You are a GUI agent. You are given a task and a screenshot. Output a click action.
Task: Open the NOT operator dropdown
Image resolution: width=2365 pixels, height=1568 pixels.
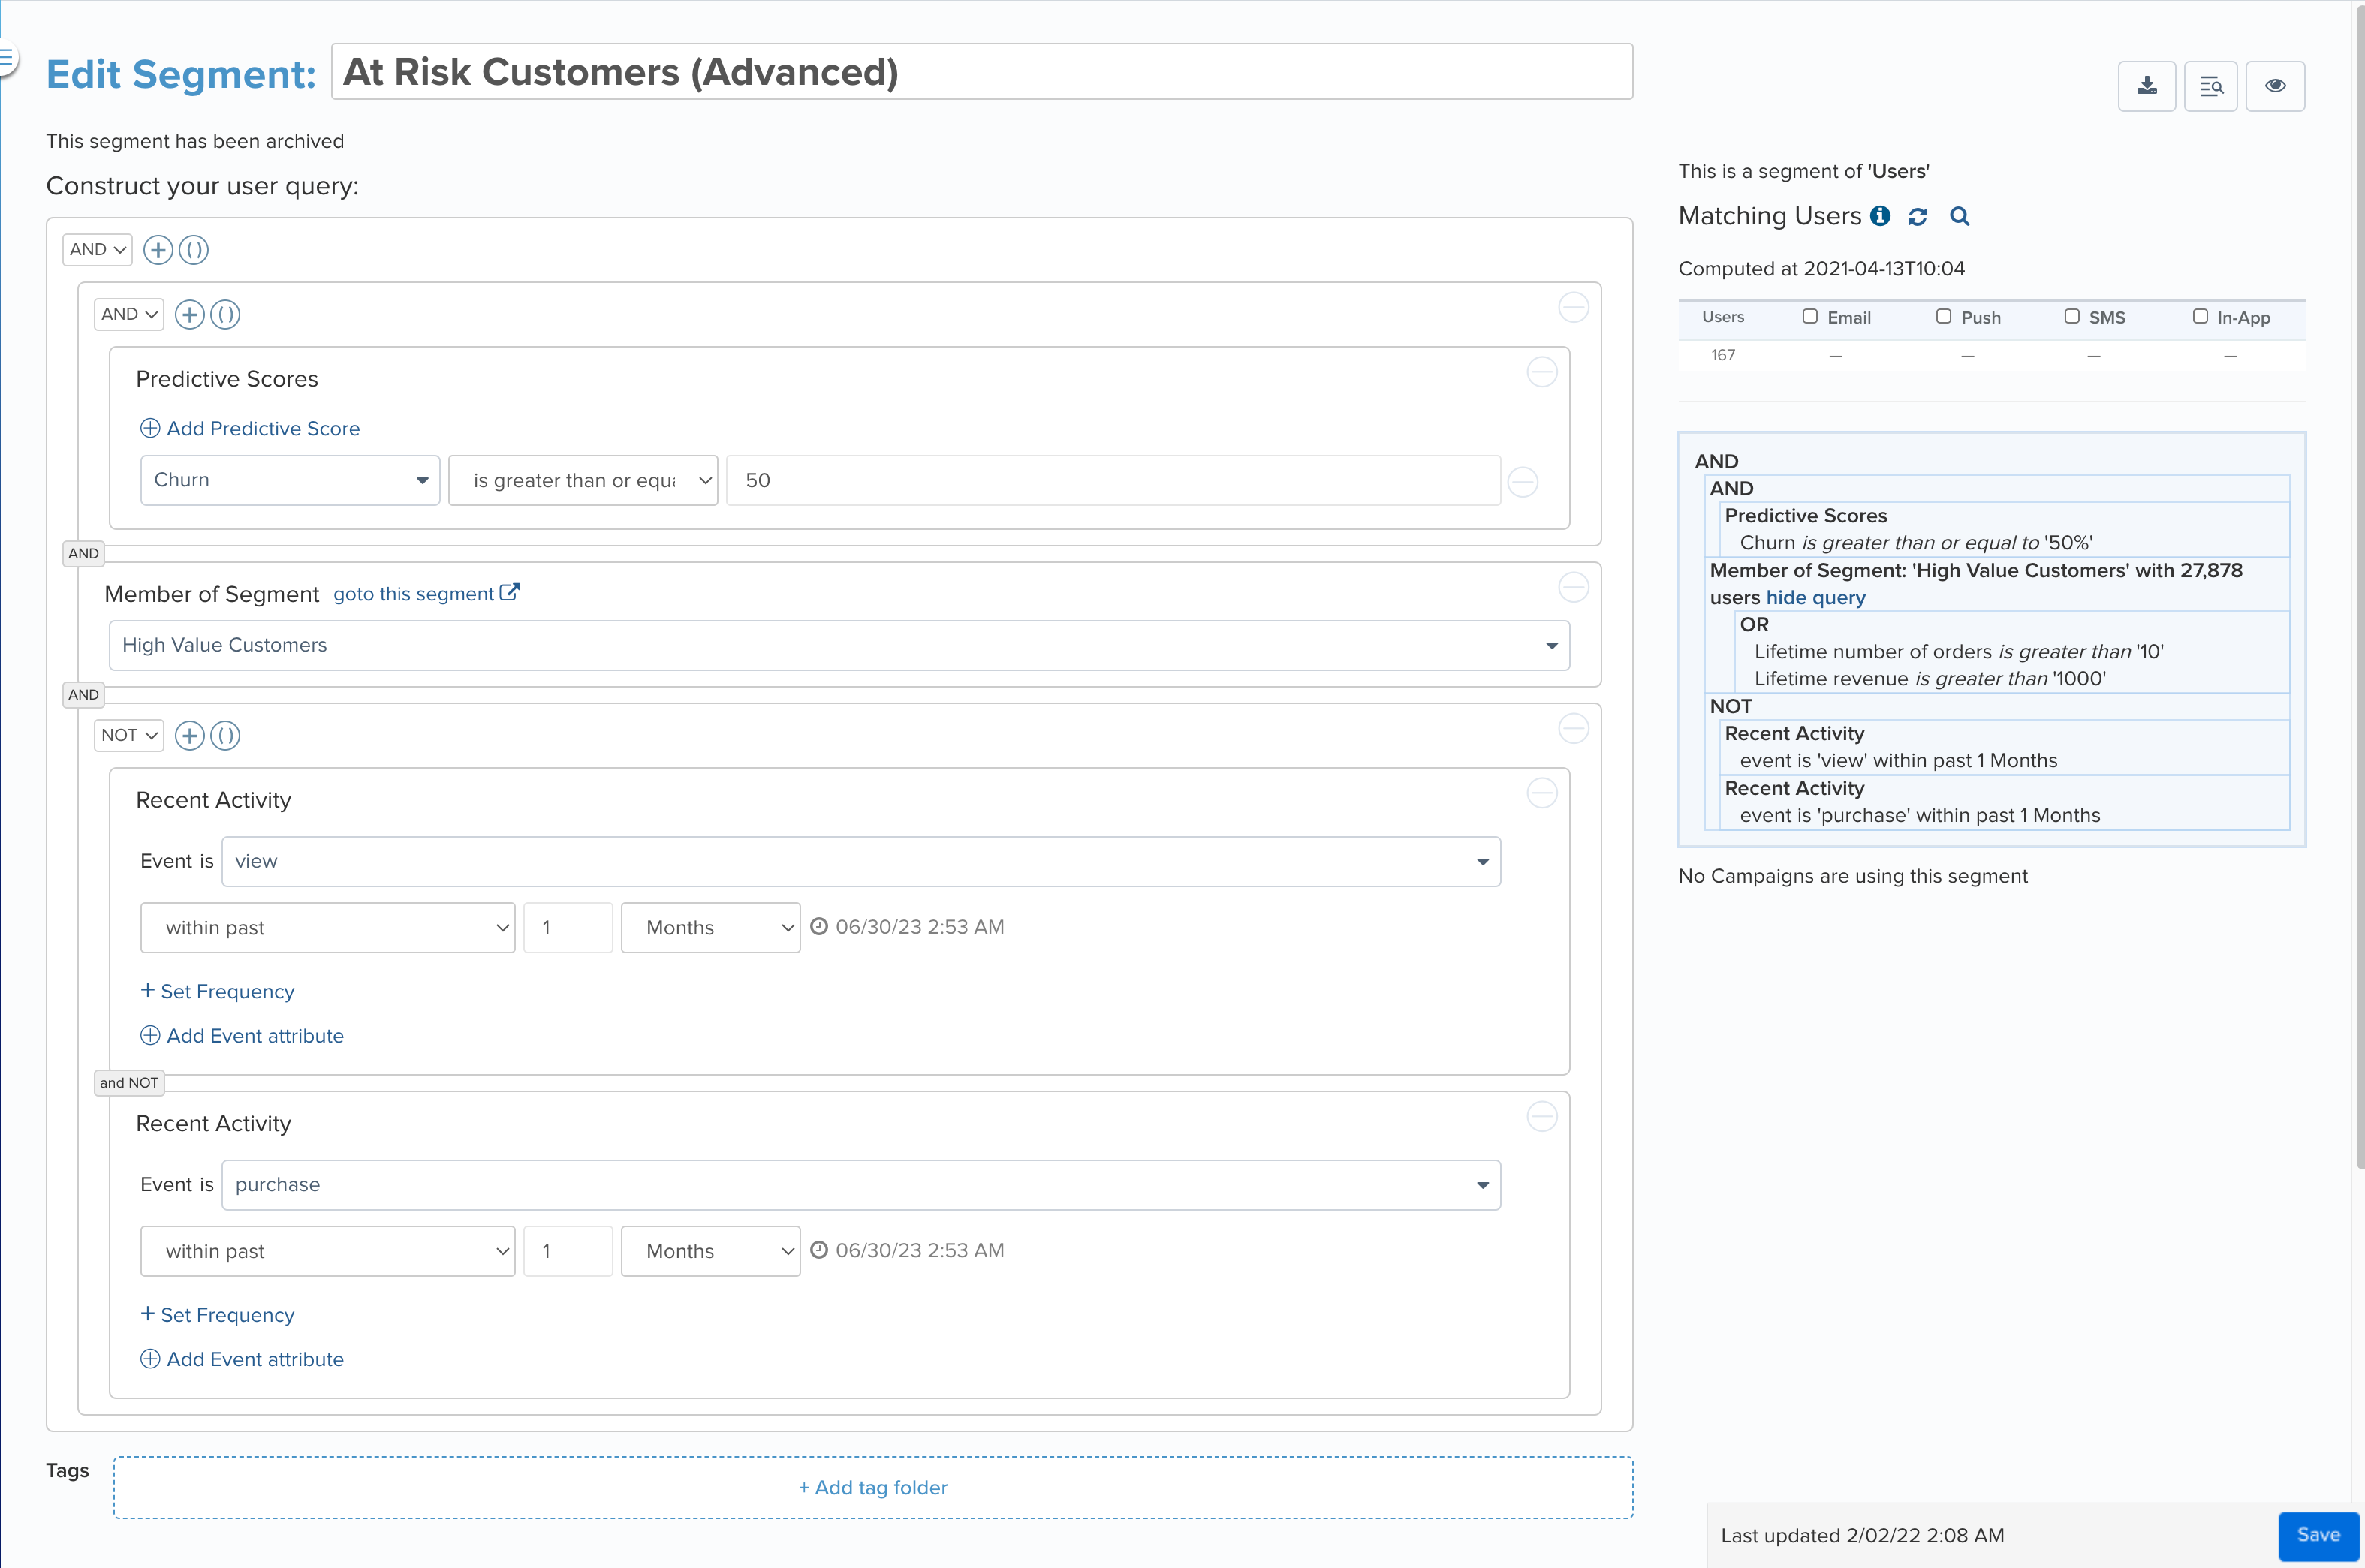(128, 736)
